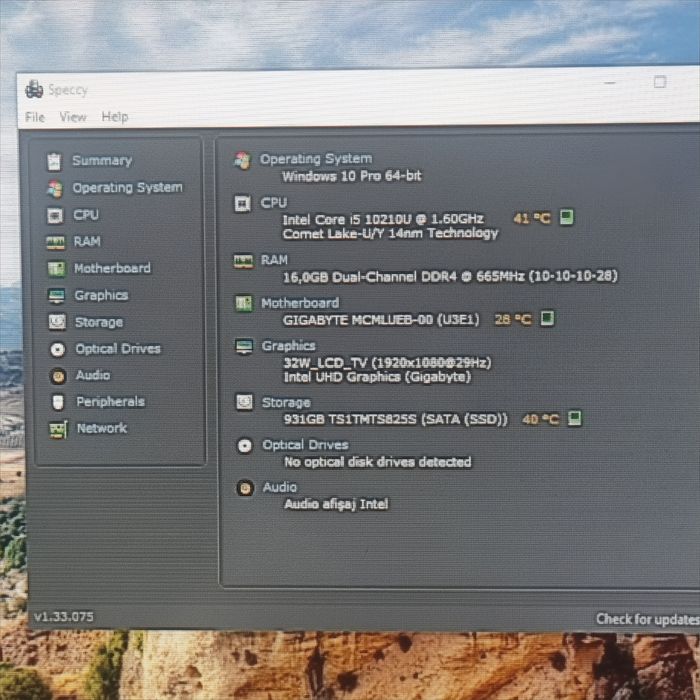The height and width of the screenshot is (700, 700).
Task: Click the CPU temperature value 41 °C
Action: [x=532, y=218]
